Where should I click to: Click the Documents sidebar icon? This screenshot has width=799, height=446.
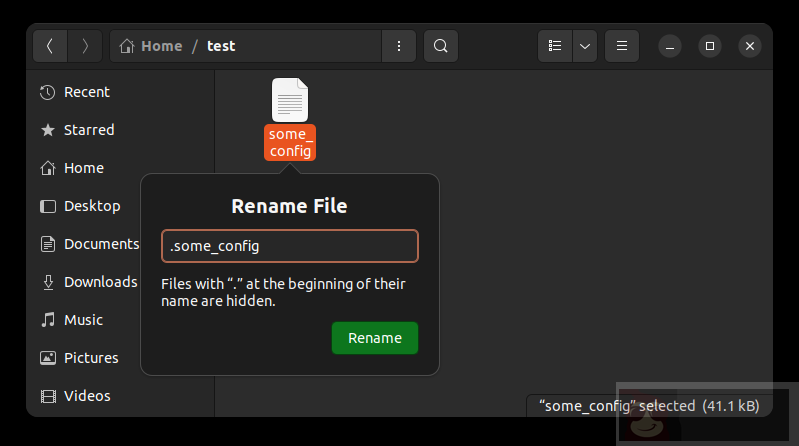(x=47, y=244)
